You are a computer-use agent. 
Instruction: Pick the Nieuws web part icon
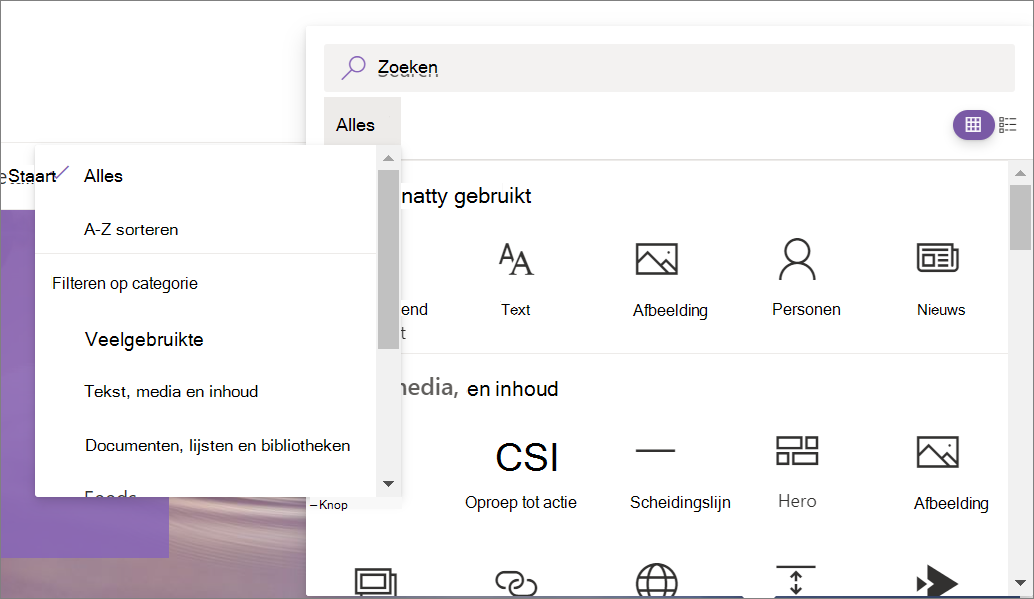tap(937, 257)
